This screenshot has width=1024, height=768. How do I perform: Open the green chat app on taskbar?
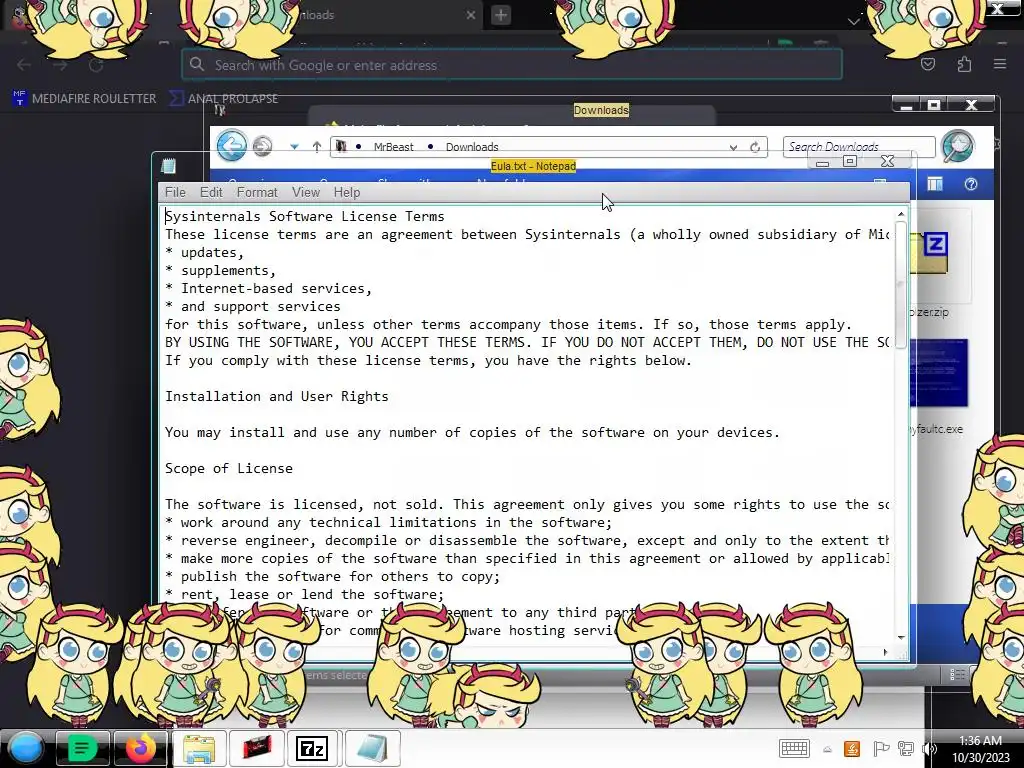point(82,748)
